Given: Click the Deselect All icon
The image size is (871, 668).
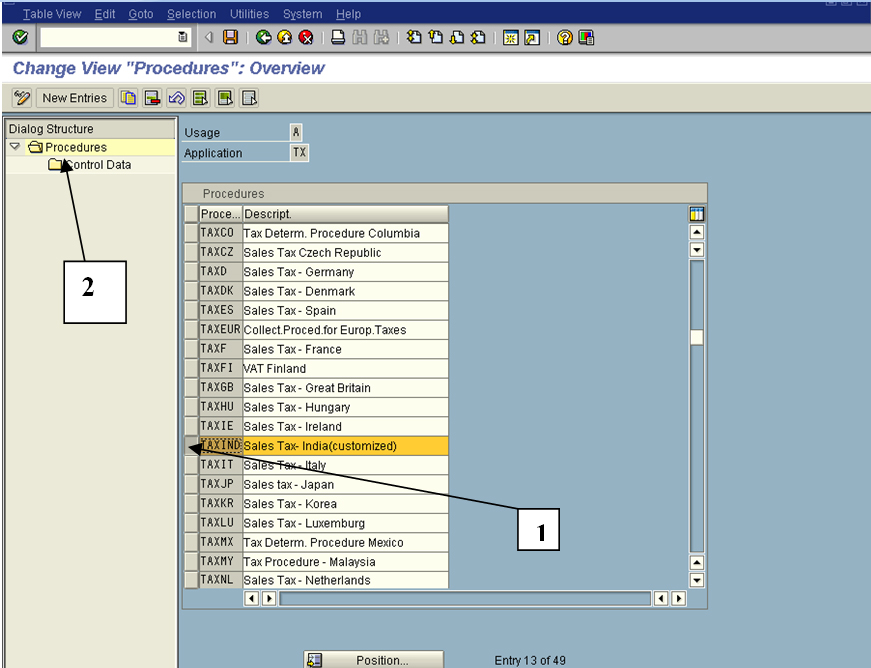Looking at the screenshot, I should pyautogui.click(x=249, y=98).
